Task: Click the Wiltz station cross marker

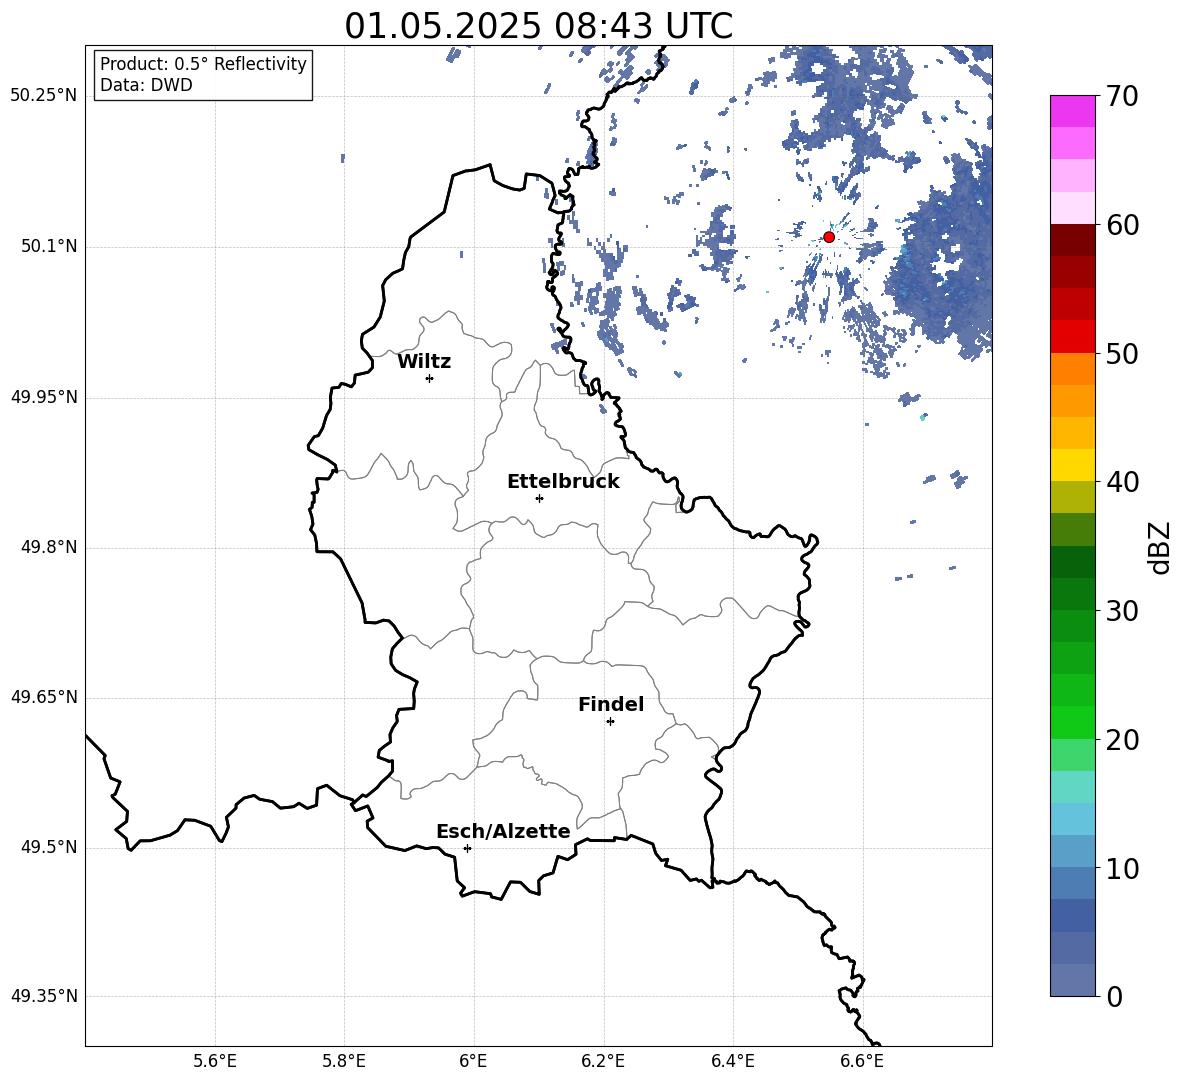Action: [429, 378]
